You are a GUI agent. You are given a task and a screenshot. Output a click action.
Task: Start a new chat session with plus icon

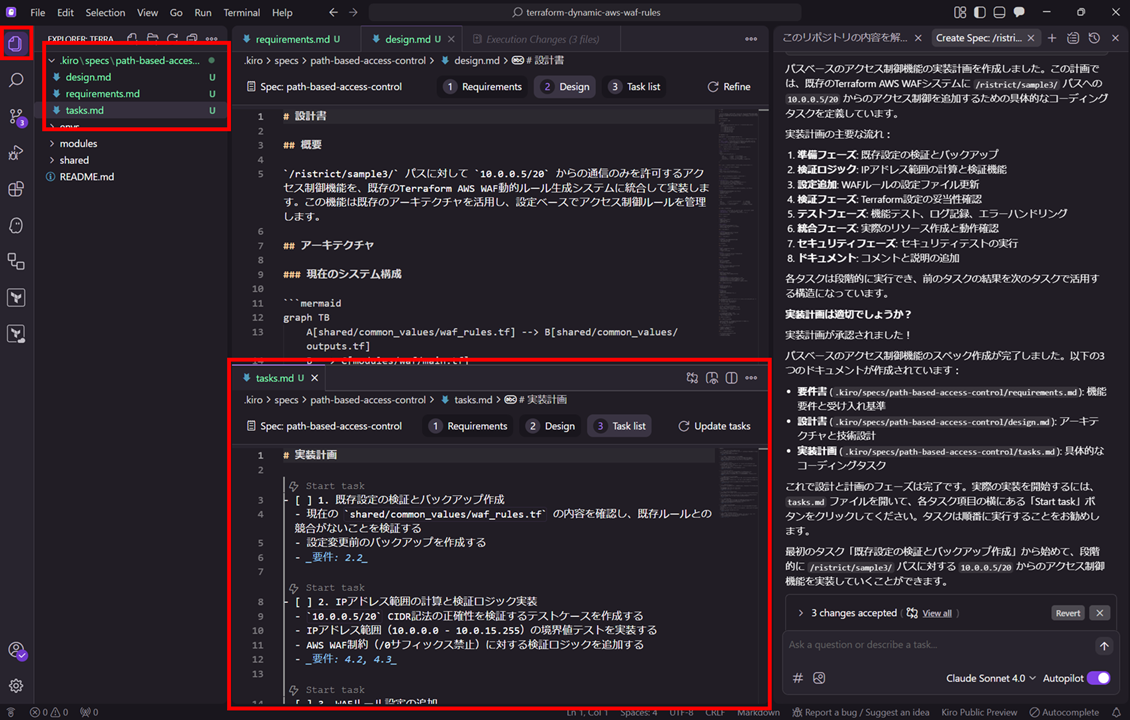[x=1052, y=38]
